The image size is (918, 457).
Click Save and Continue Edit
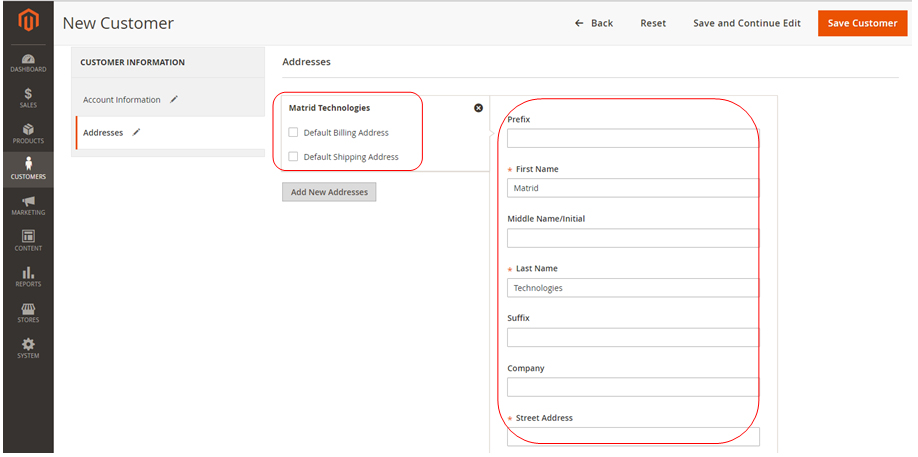[x=746, y=23]
